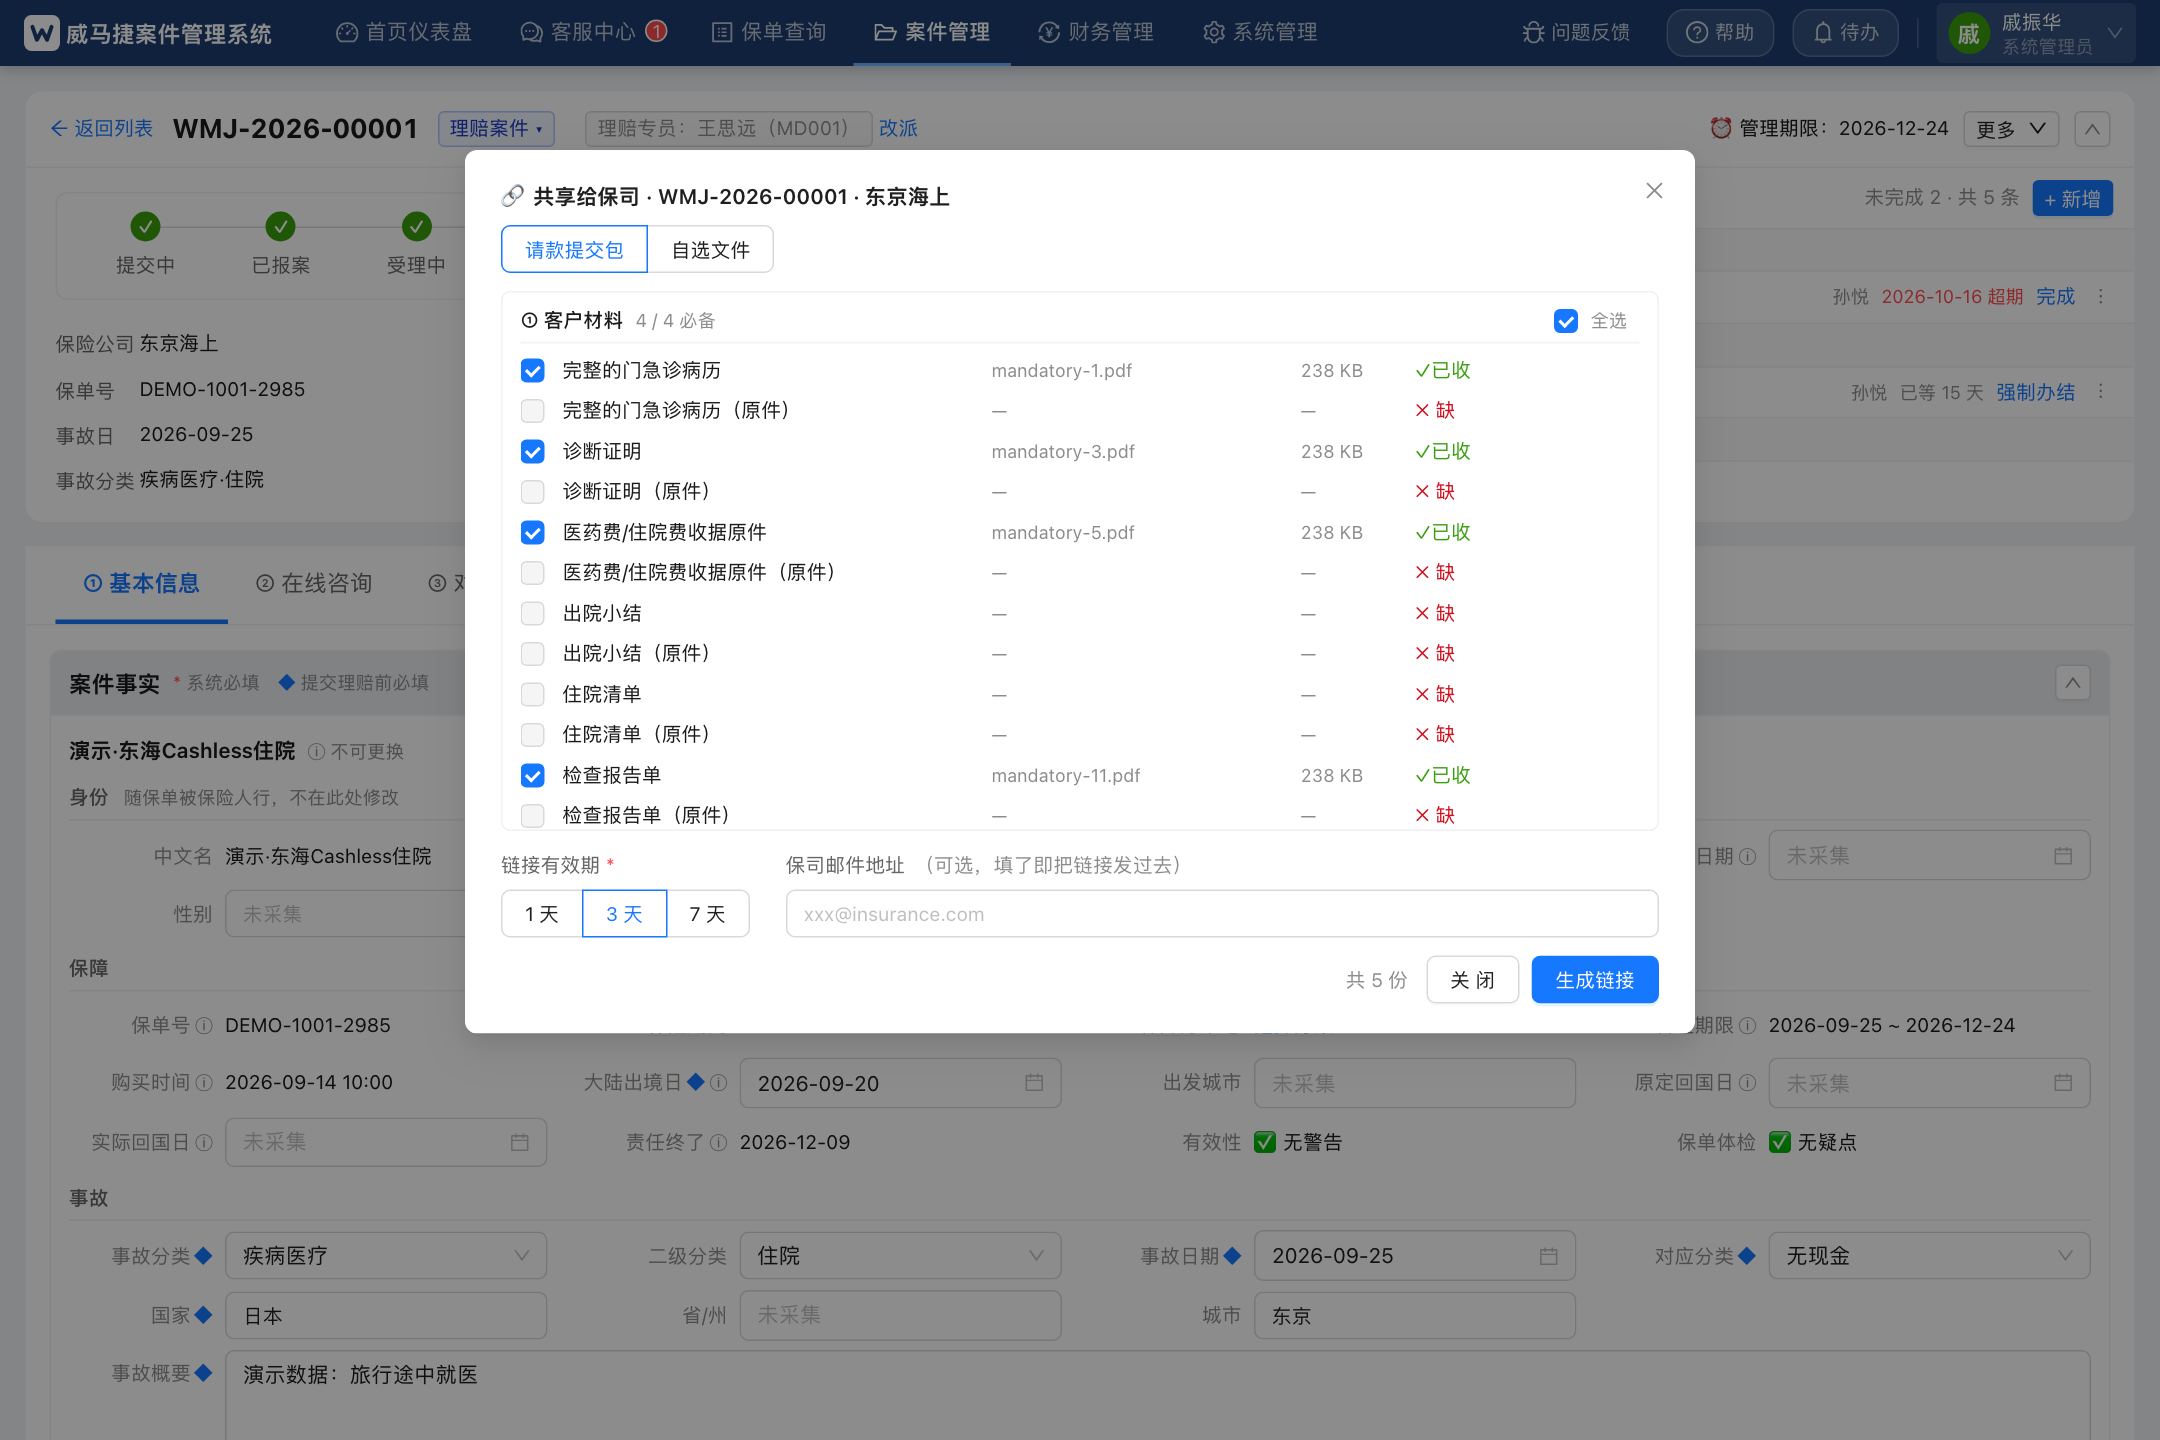Switch to 自选文件 tab
The height and width of the screenshot is (1440, 2160).
click(710, 249)
